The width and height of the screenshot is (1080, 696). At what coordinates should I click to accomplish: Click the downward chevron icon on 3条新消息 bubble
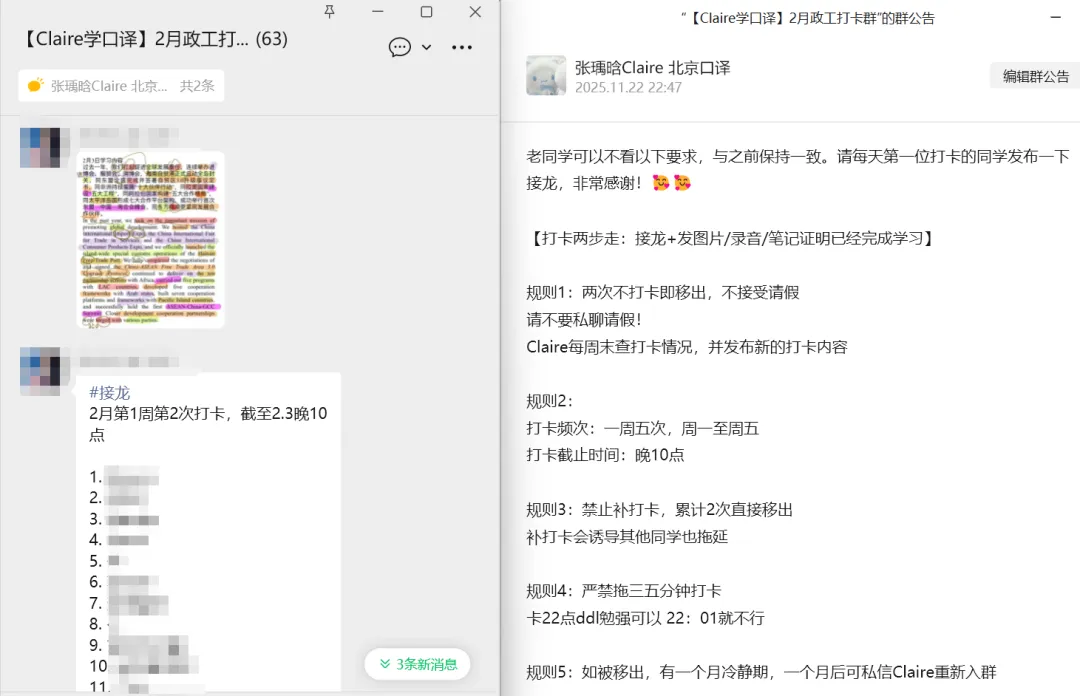pyautogui.click(x=385, y=663)
